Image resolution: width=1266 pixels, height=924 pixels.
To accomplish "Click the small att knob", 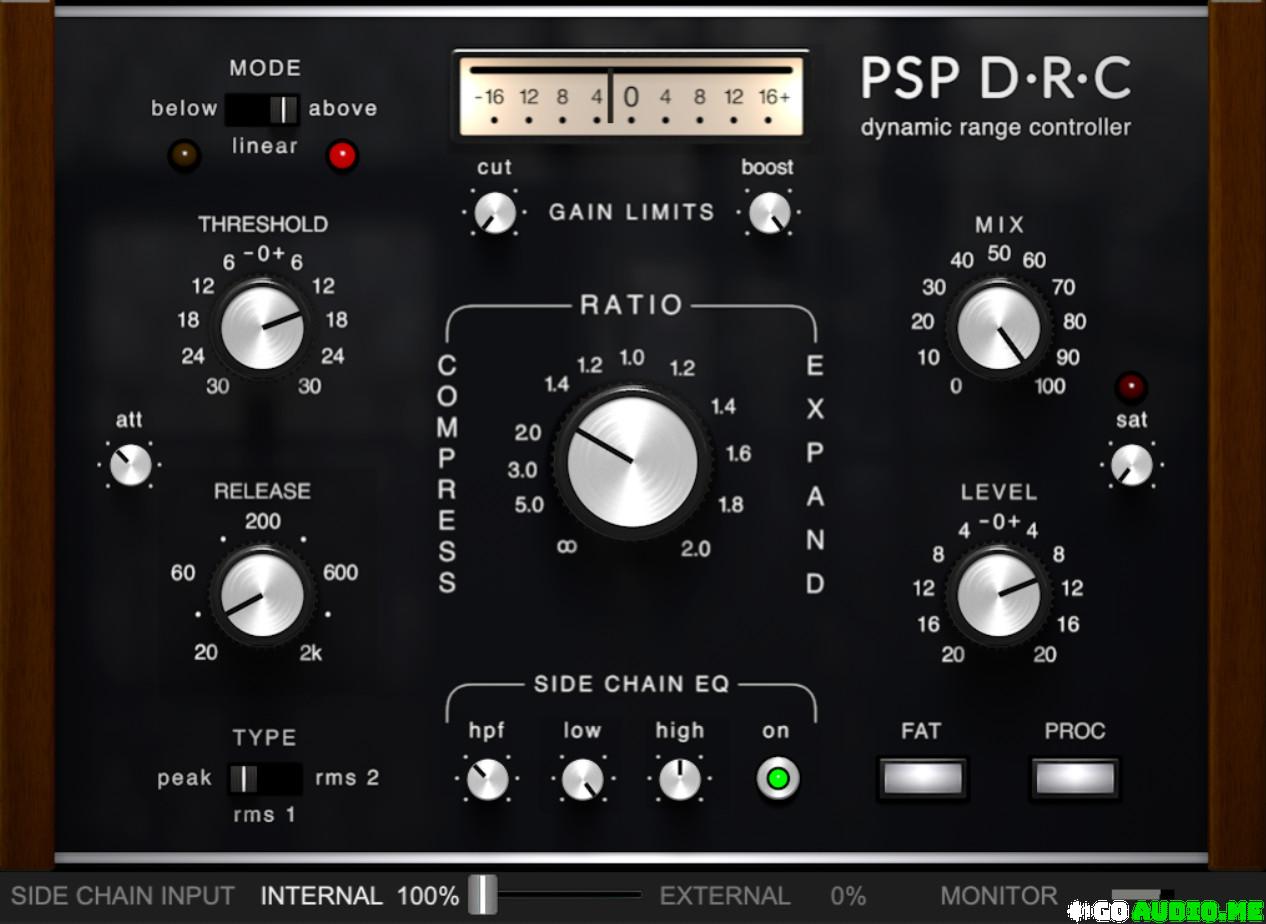I will 131,465.
